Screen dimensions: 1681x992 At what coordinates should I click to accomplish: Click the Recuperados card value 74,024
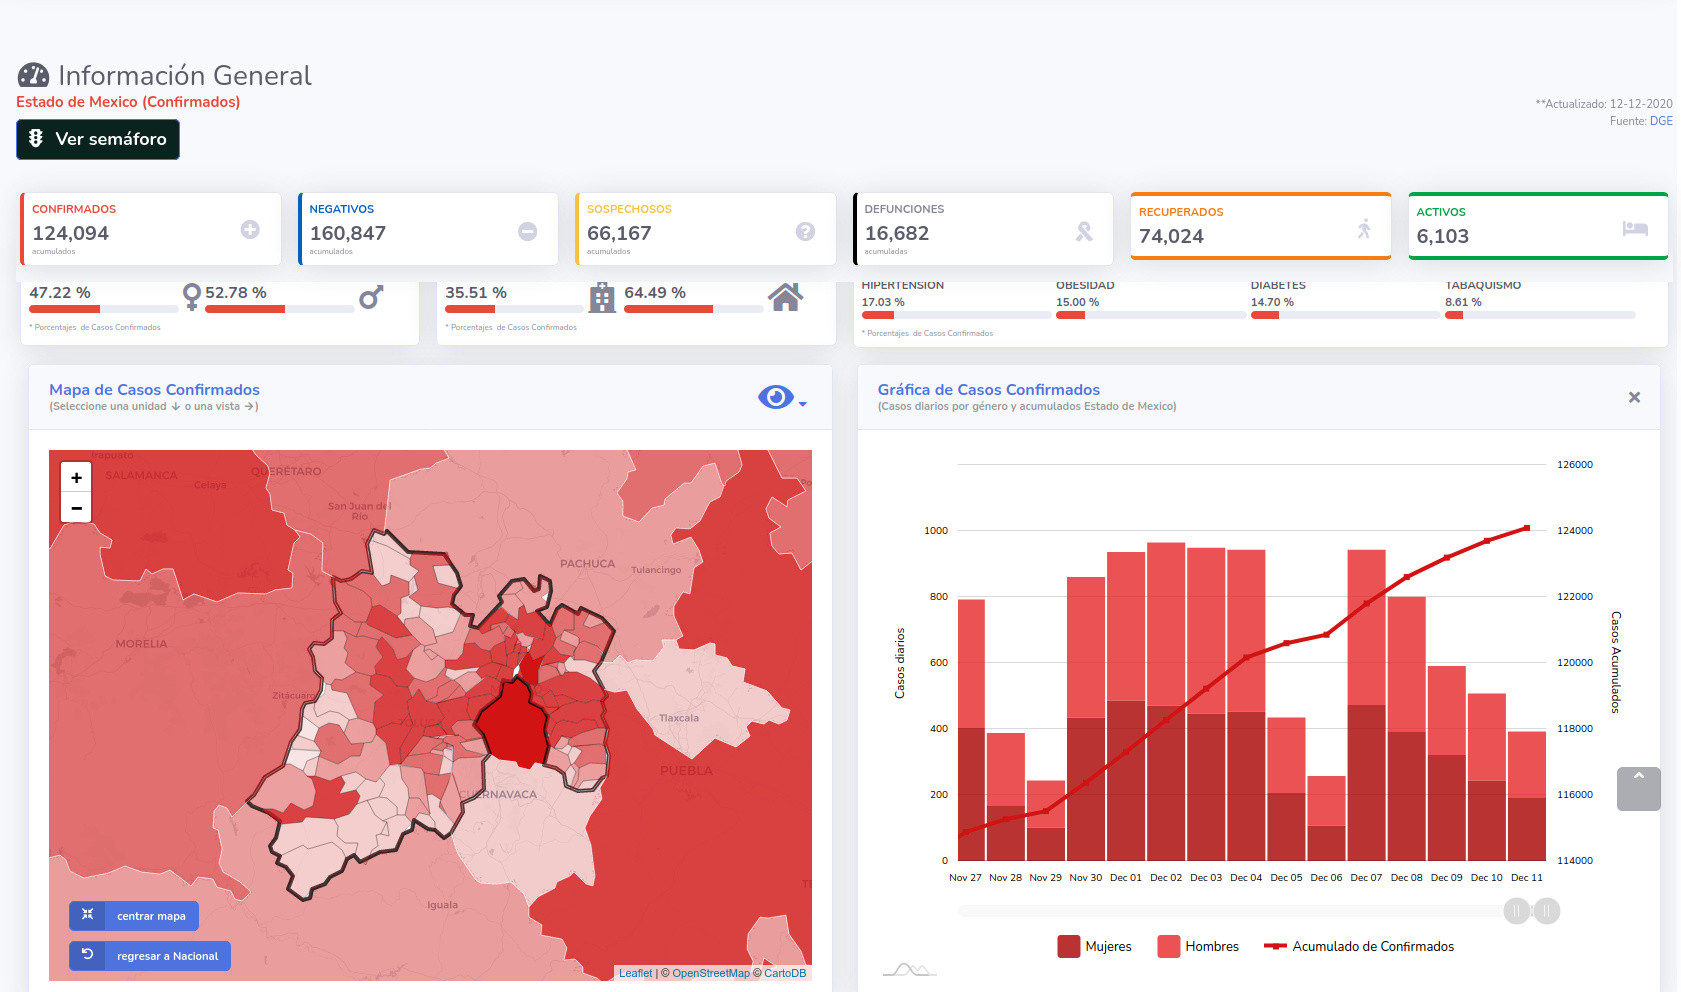[1171, 236]
